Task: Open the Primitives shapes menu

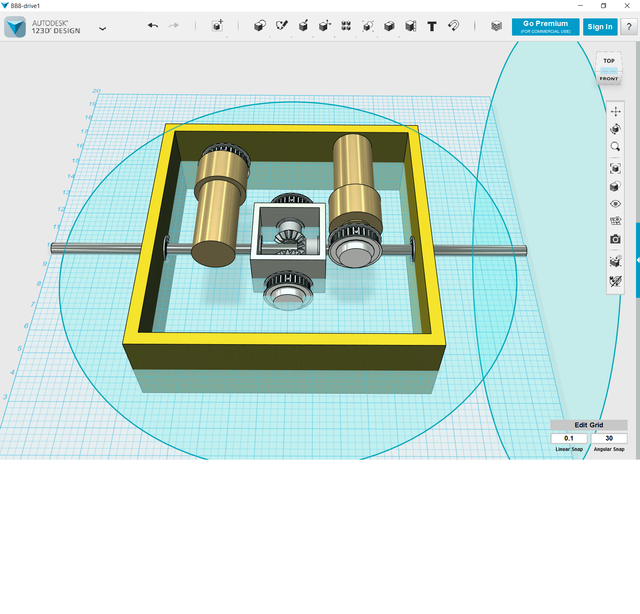Action: click(260, 26)
